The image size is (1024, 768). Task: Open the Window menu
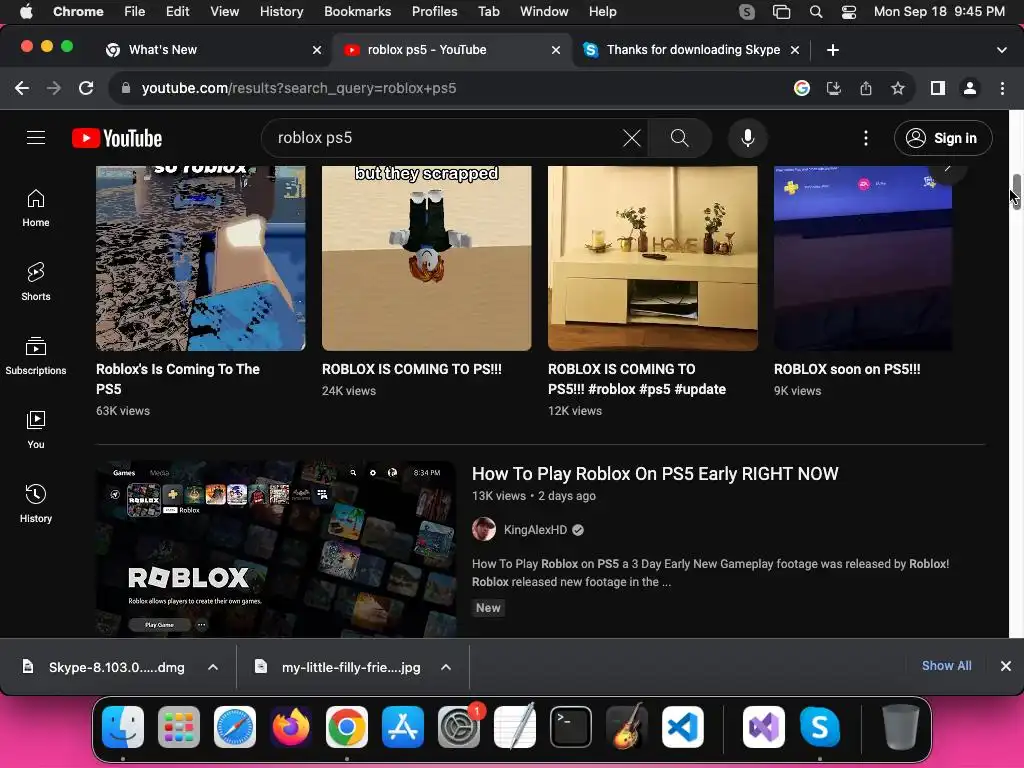coord(544,12)
